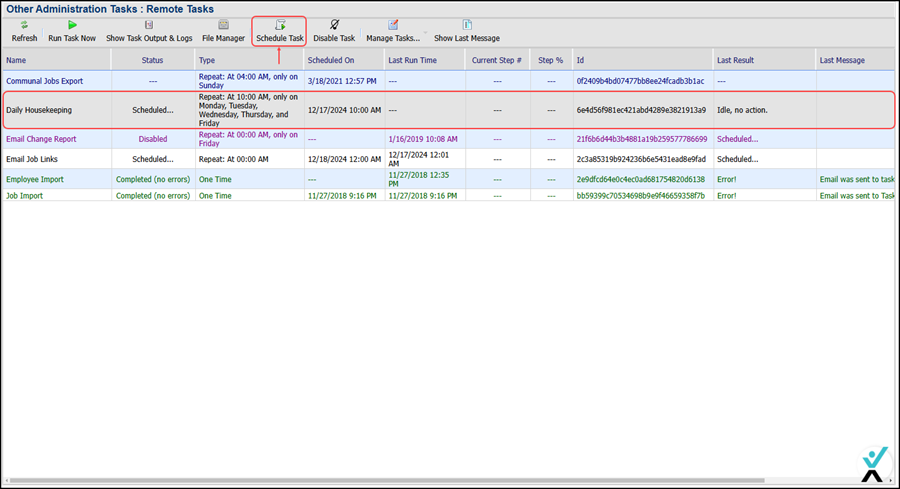Sort the table by Name column header
Viewport: 900px width, 489px height.
pos(16,60)
